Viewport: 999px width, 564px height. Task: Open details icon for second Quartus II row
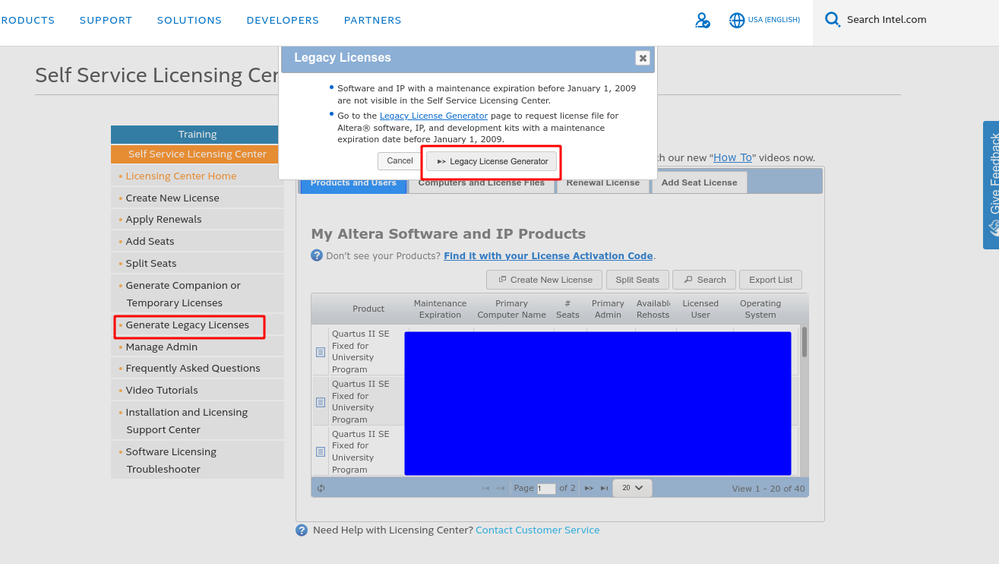320,402
